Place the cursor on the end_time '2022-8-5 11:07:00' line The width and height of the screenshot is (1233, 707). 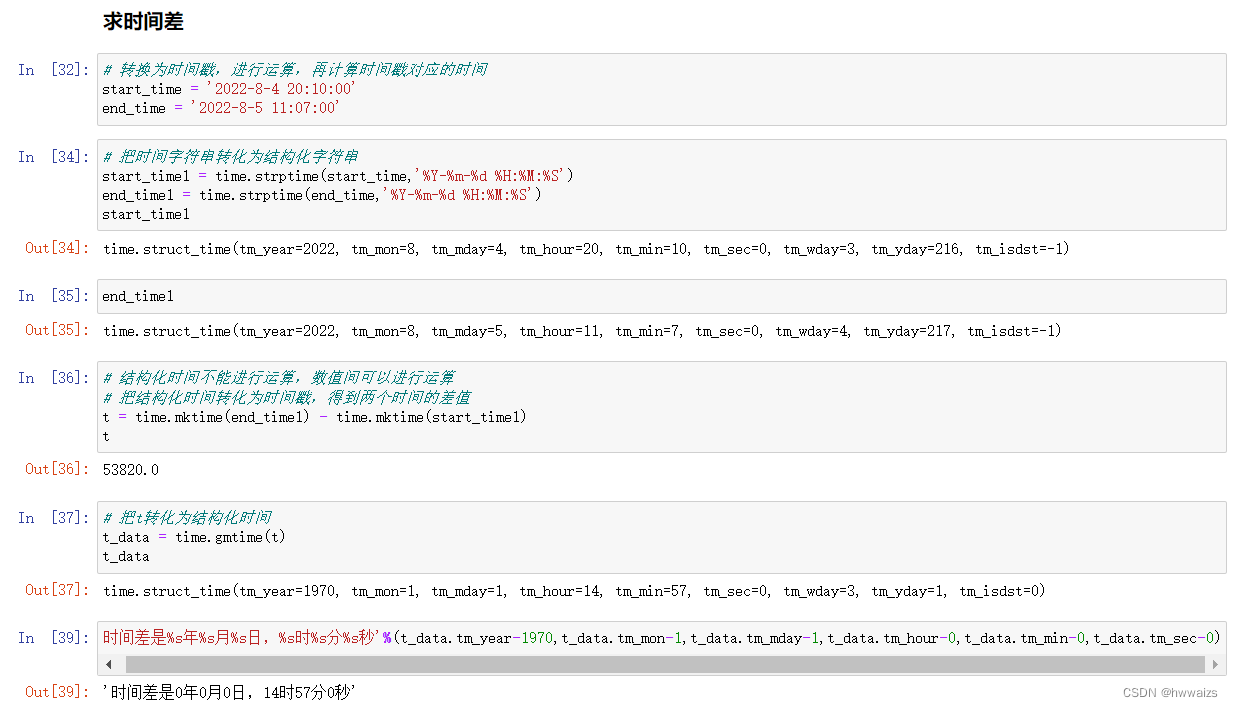[221, 108]
